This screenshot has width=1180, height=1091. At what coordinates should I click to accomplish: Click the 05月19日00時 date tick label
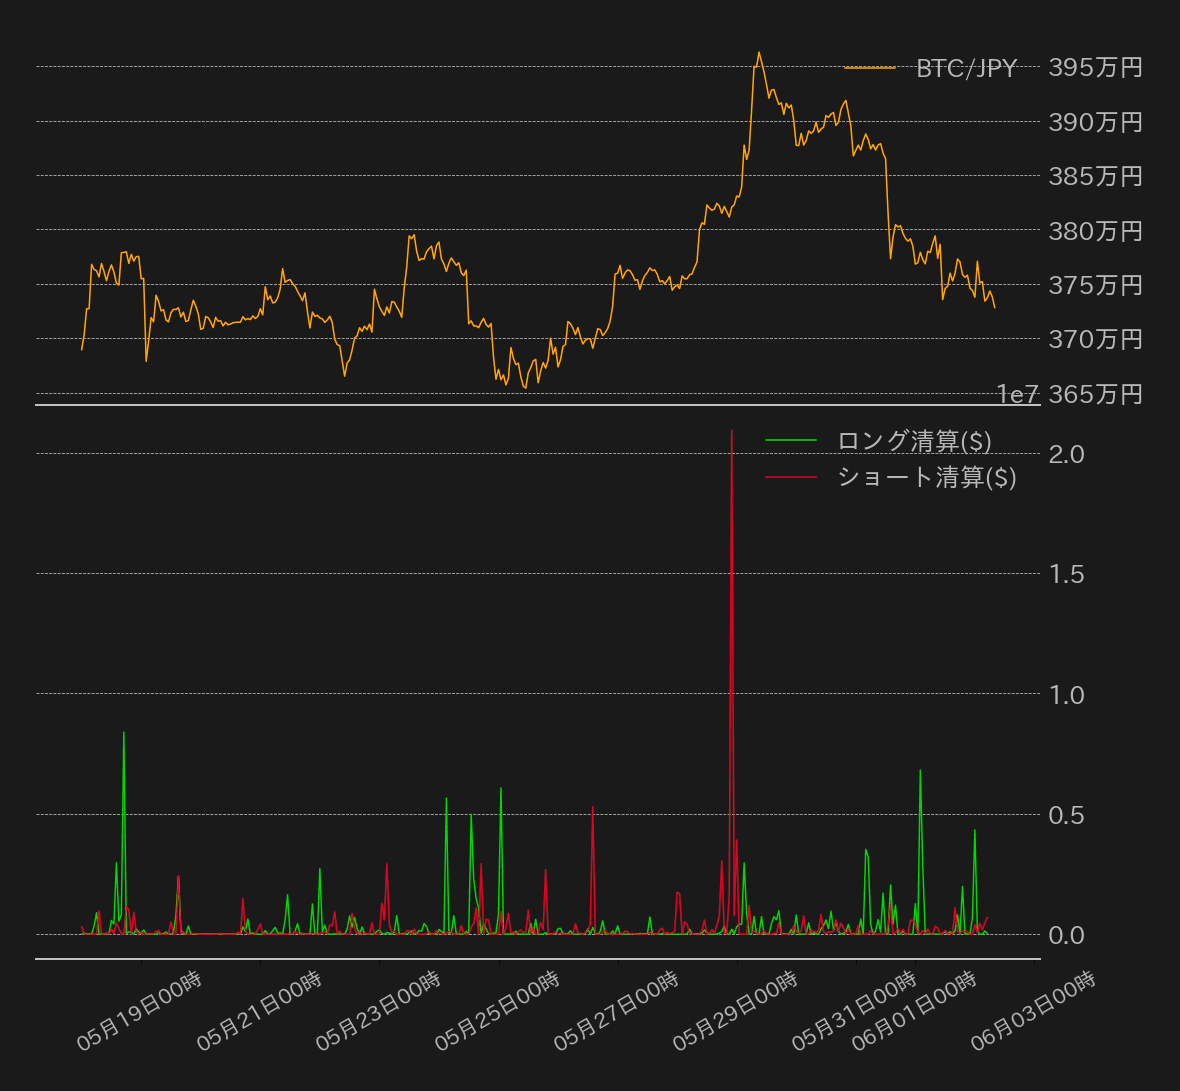(x=140, y=1010)
